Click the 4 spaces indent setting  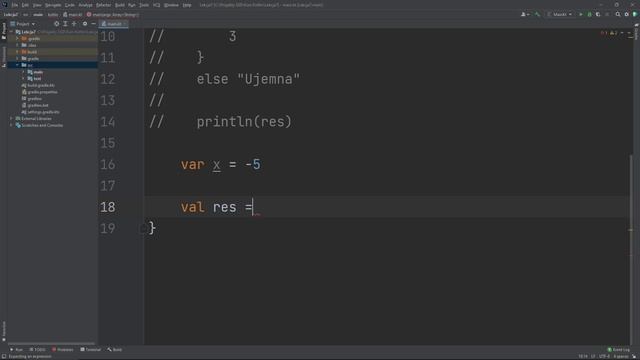(x=620, y=357)
